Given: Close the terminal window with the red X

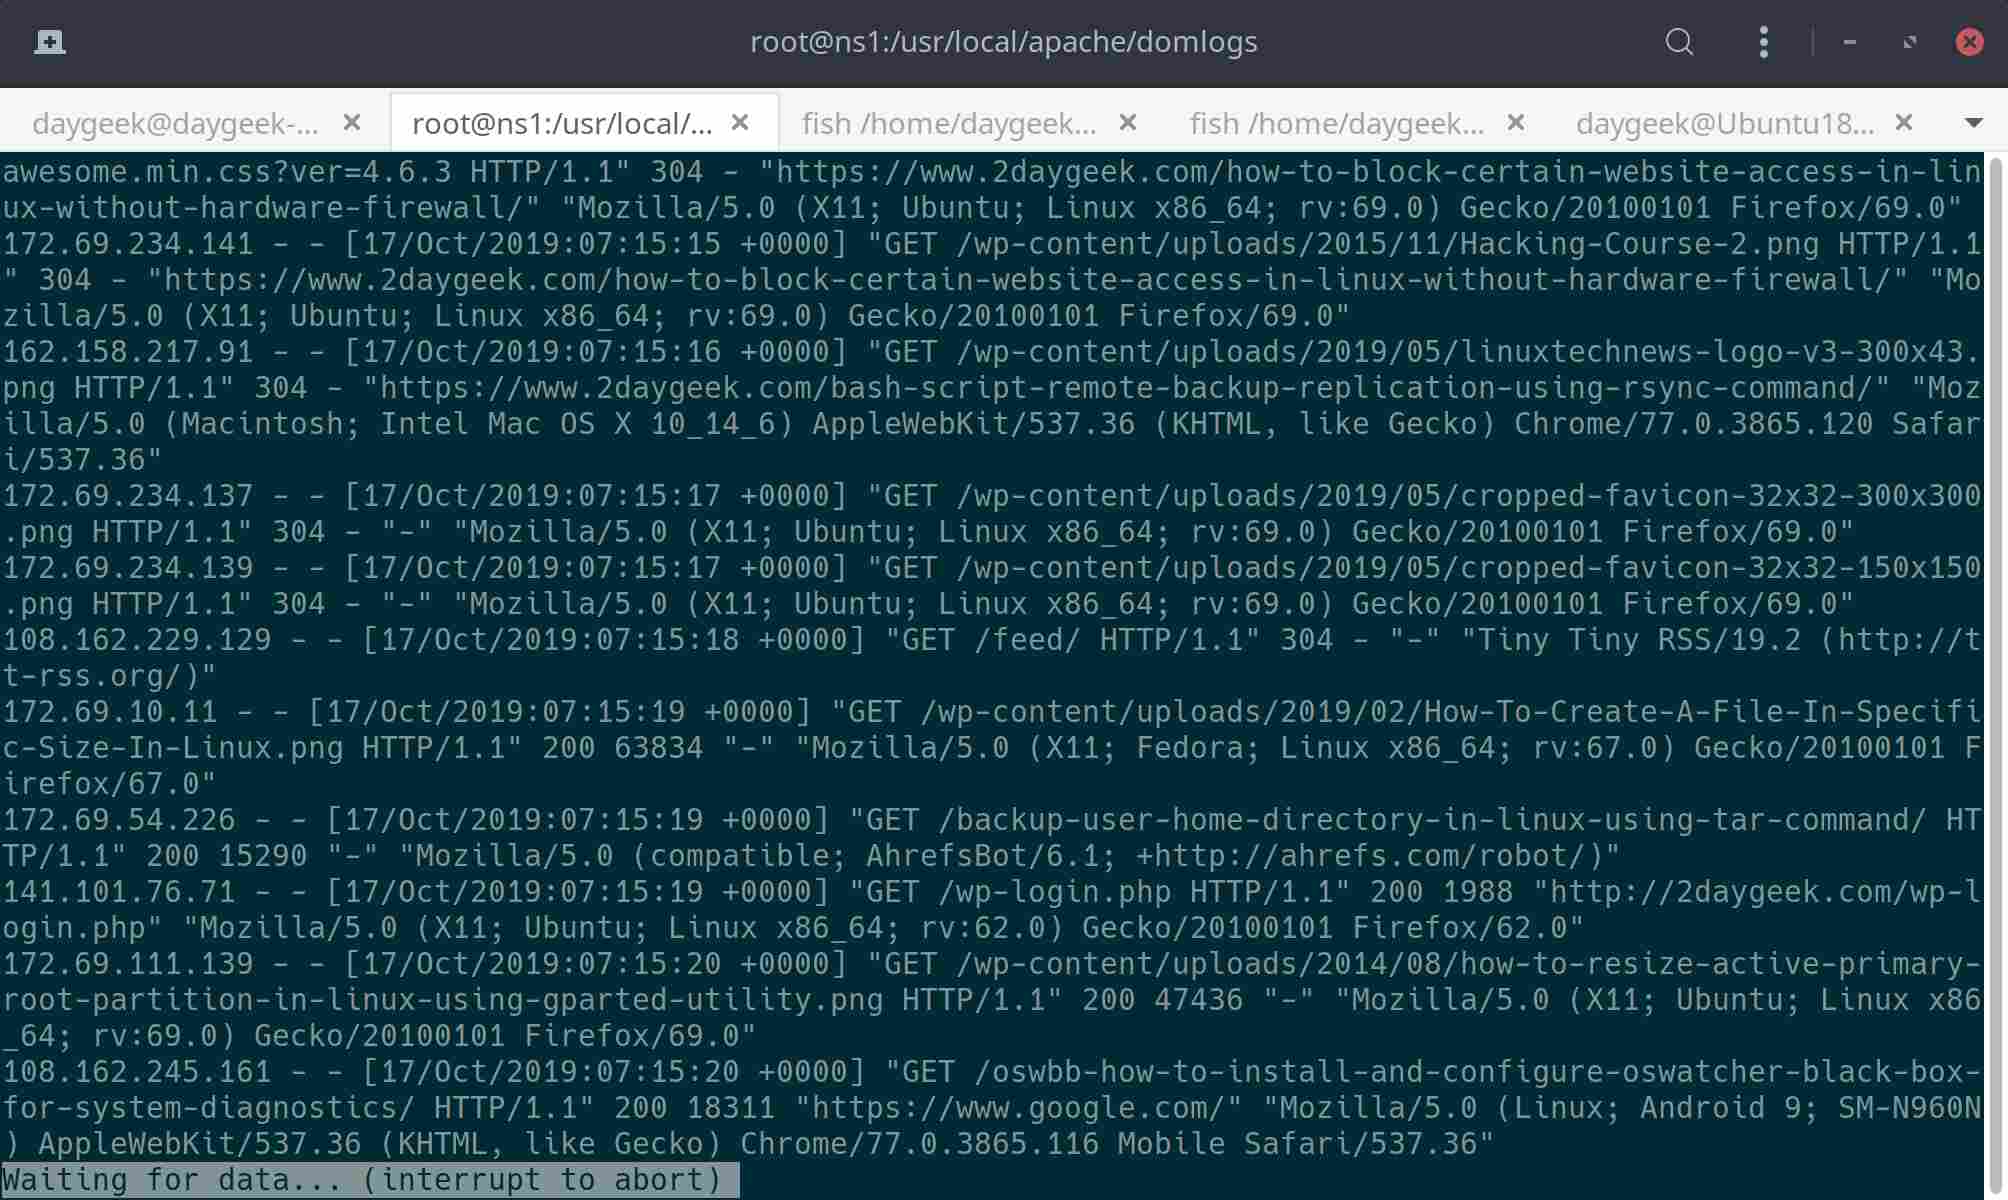Looking at the screenshot, I should tap(1969, 42).
